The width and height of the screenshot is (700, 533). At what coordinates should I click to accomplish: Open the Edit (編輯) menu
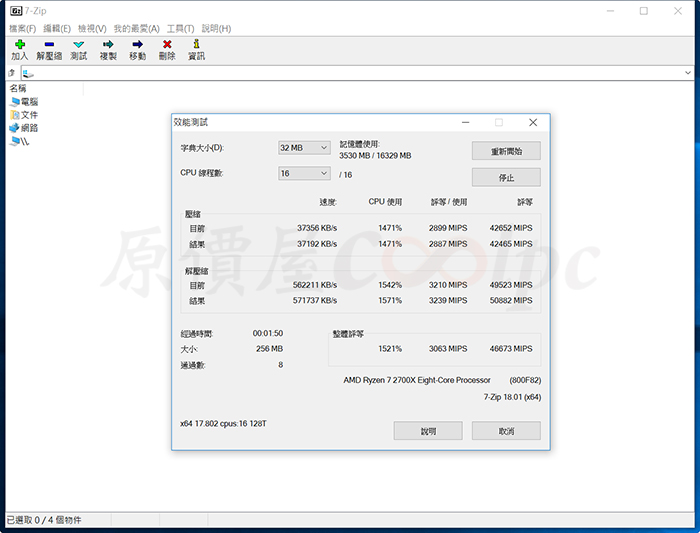[57, 29]
